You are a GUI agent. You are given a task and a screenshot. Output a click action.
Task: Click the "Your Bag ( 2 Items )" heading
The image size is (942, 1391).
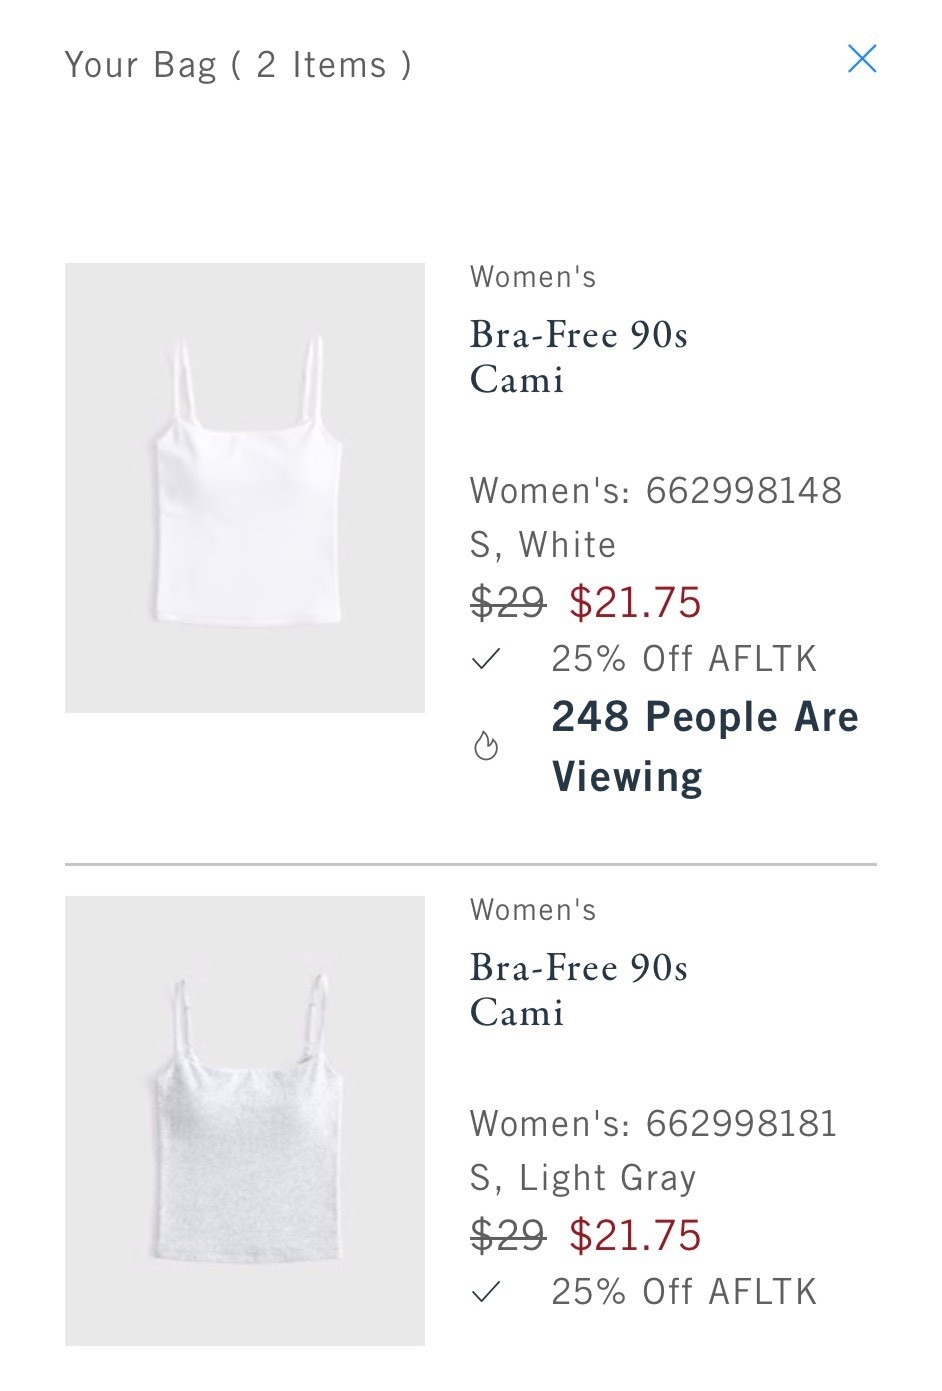point(238,65)
